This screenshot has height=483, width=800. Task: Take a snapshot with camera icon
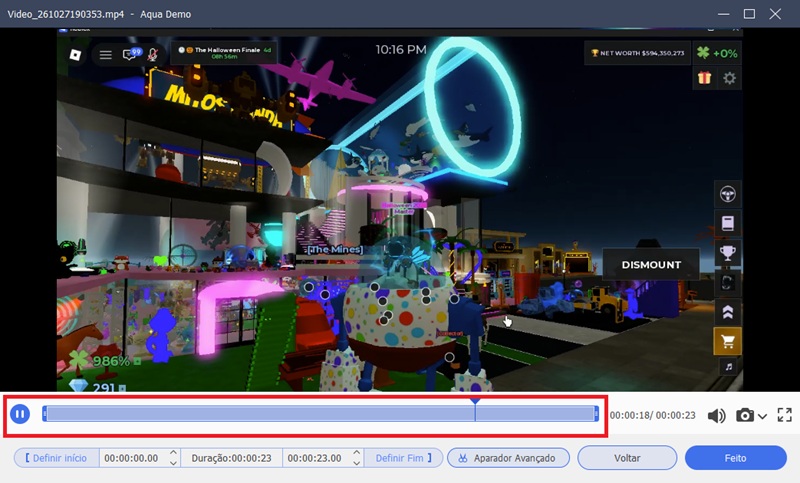(745, 415)
